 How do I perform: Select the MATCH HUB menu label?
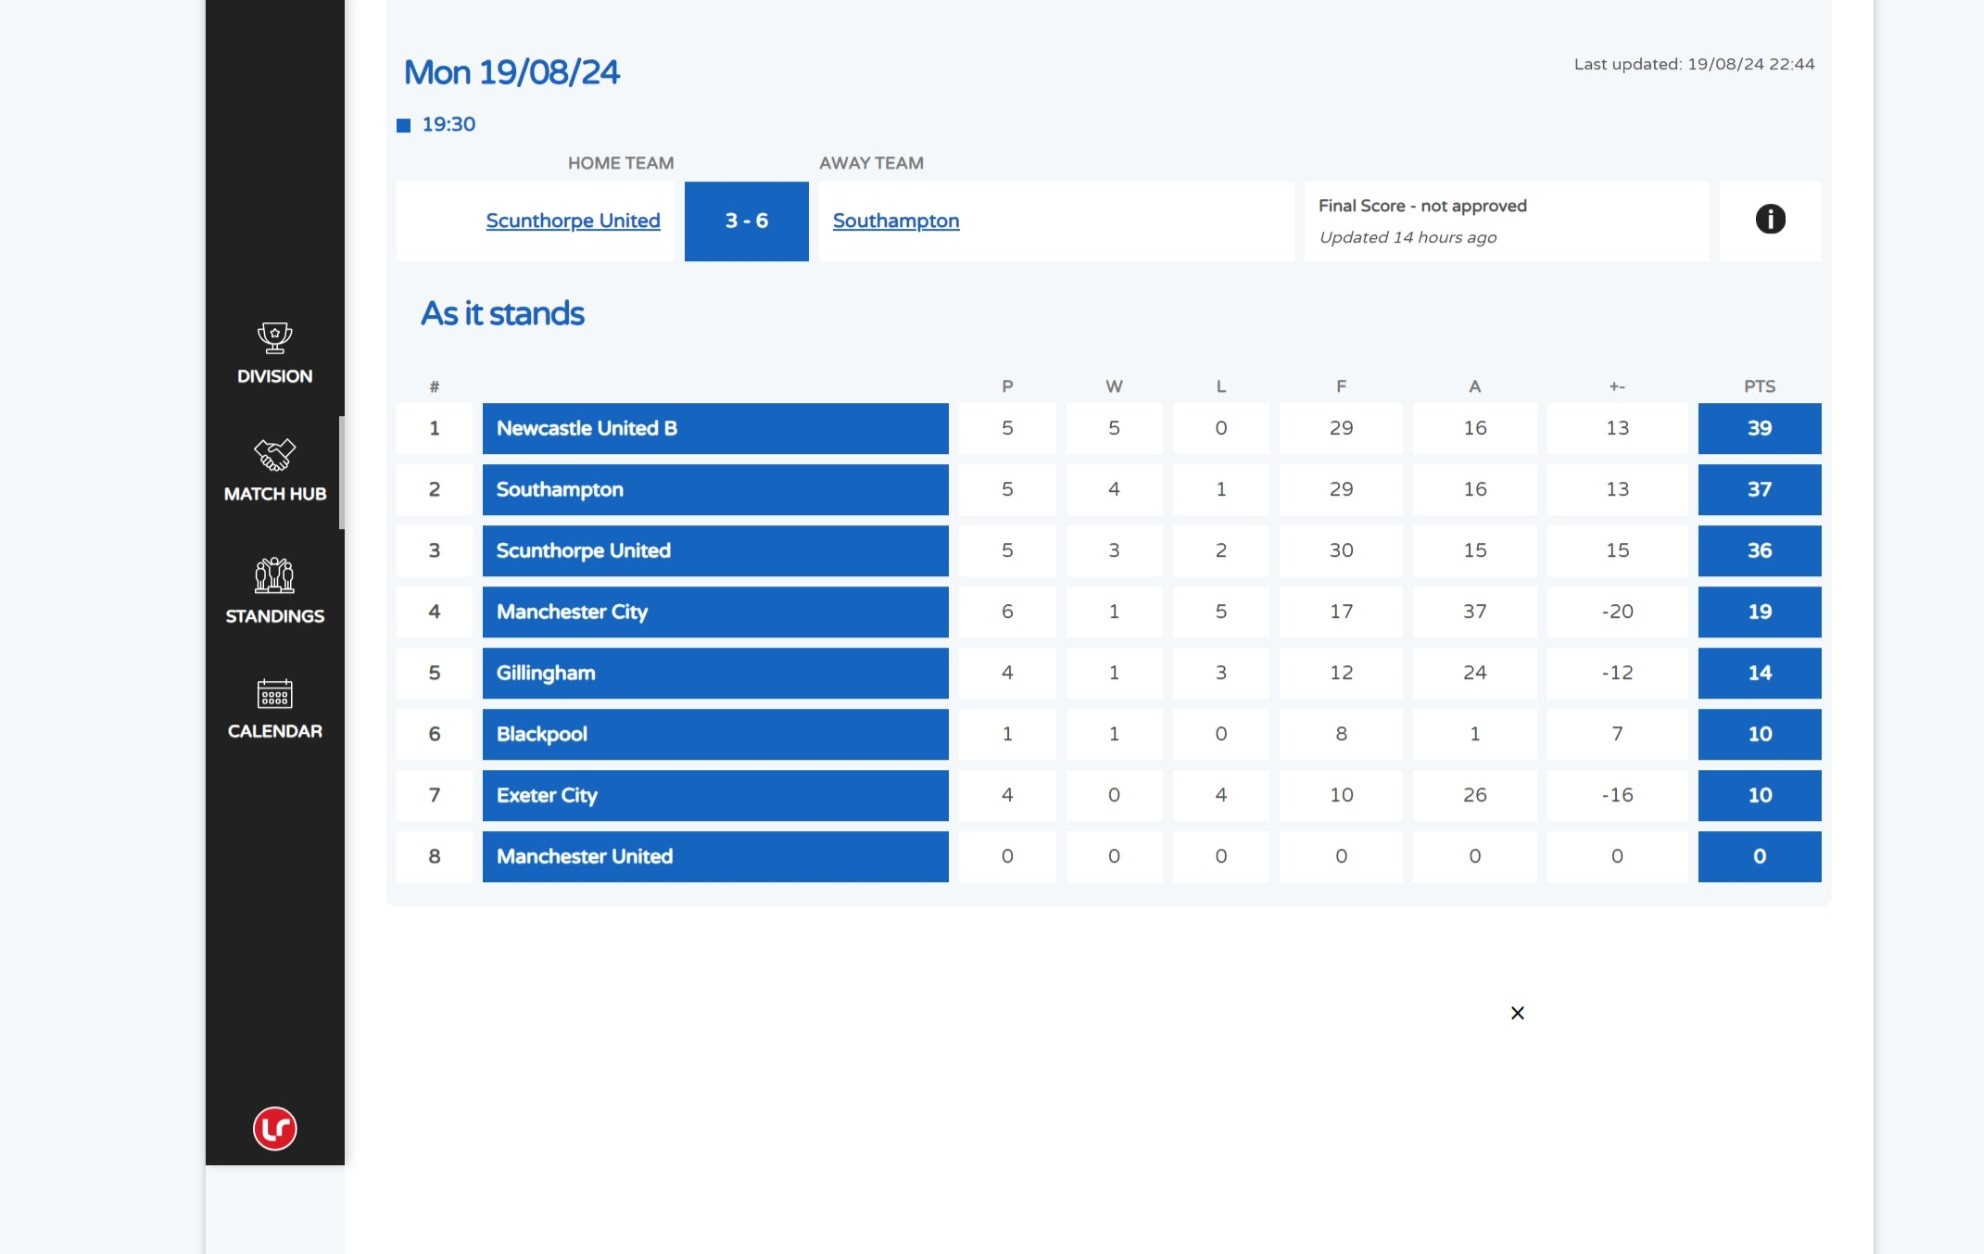pyautogui.click(x=275, y=494)
